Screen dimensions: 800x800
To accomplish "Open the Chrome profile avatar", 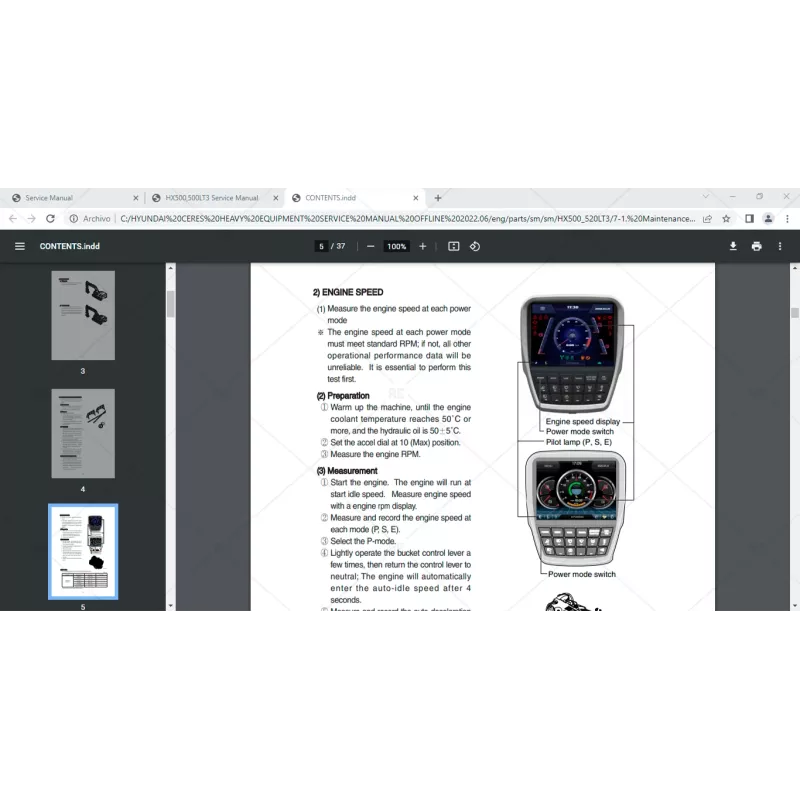I will (x=767, y=218).
